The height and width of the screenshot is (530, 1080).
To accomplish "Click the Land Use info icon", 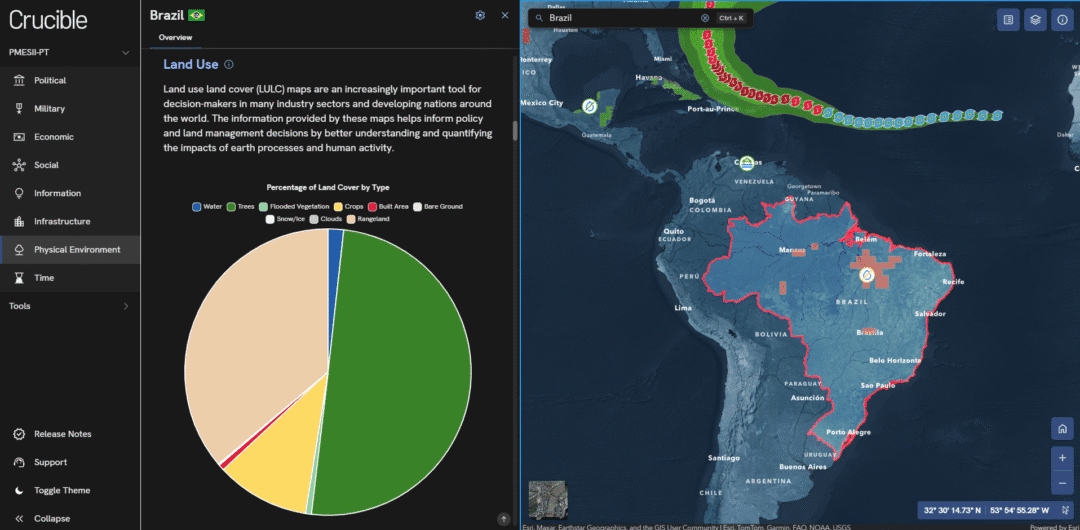I will point(229,65).
